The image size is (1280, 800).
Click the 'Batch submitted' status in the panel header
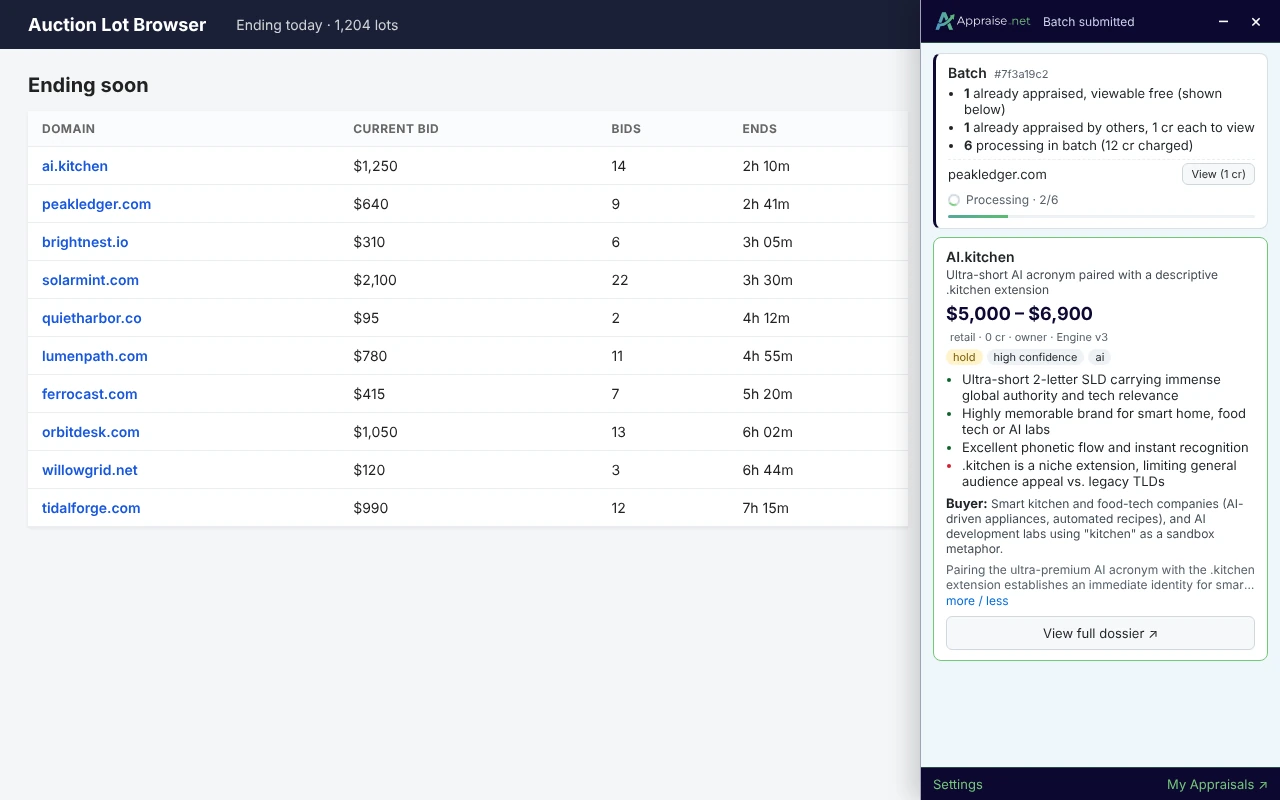(x=1088, y=22)
